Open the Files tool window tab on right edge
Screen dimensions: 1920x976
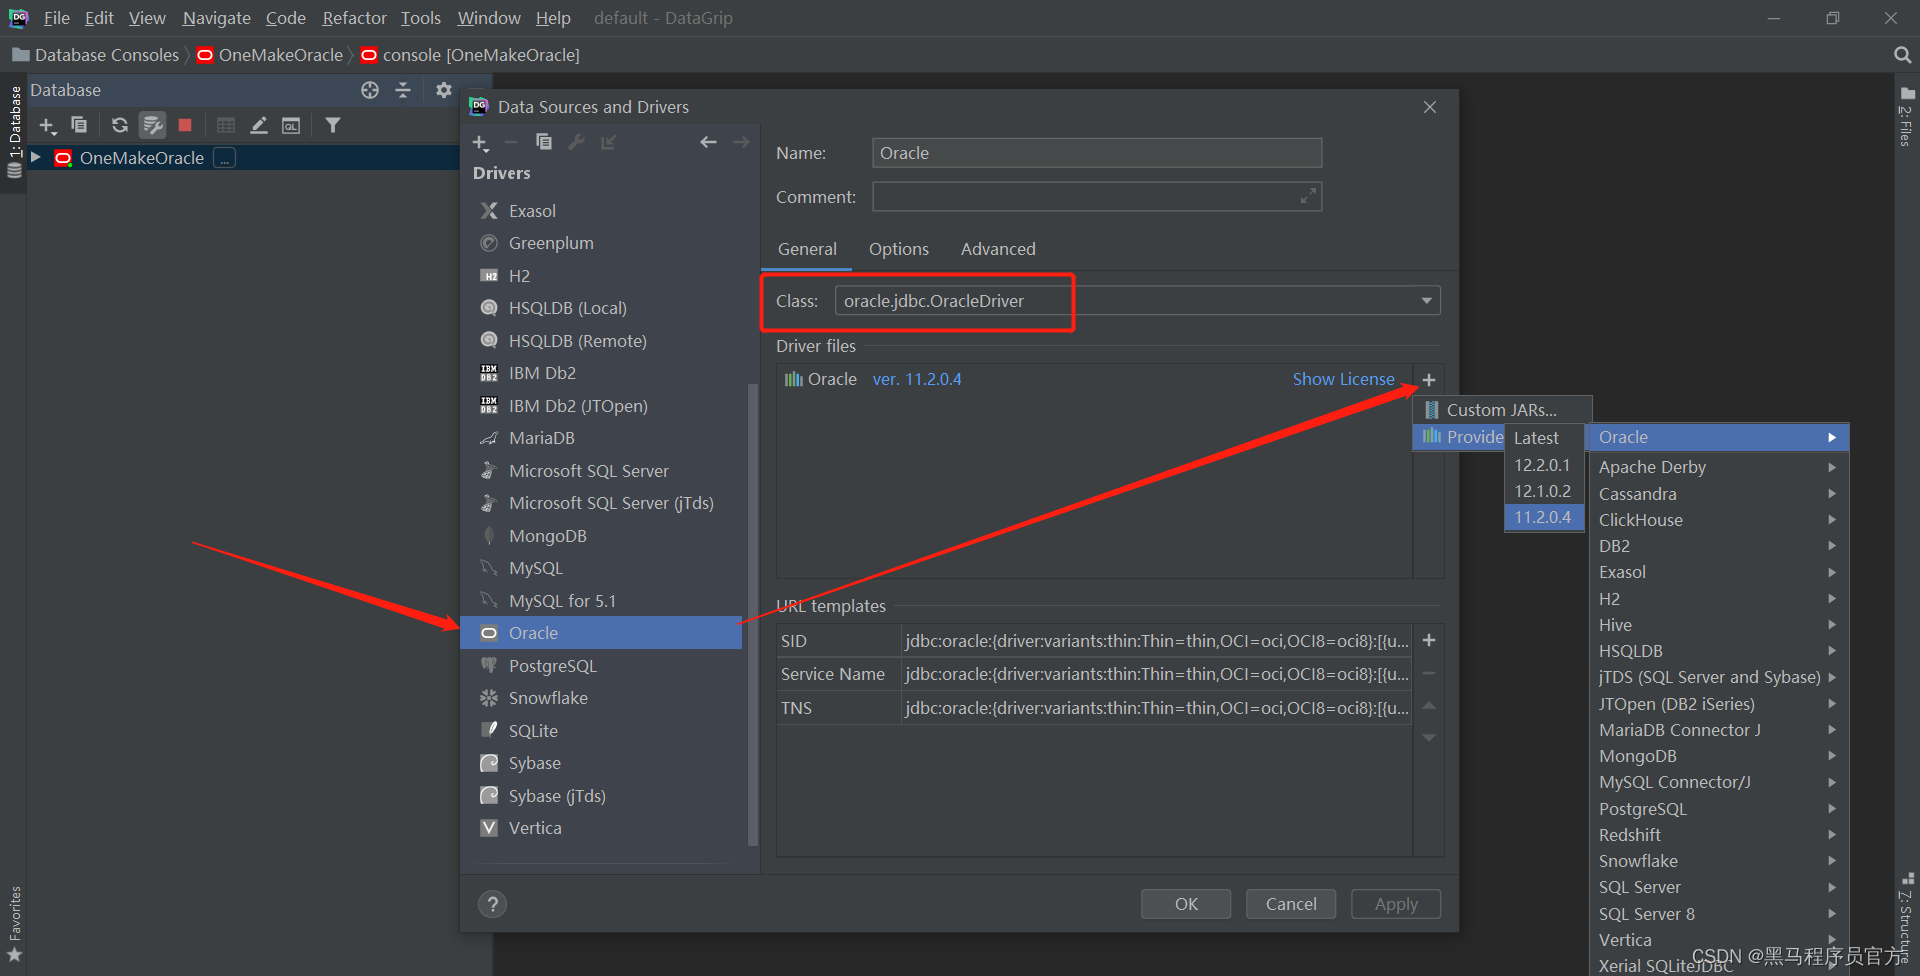coord(1907,117)
